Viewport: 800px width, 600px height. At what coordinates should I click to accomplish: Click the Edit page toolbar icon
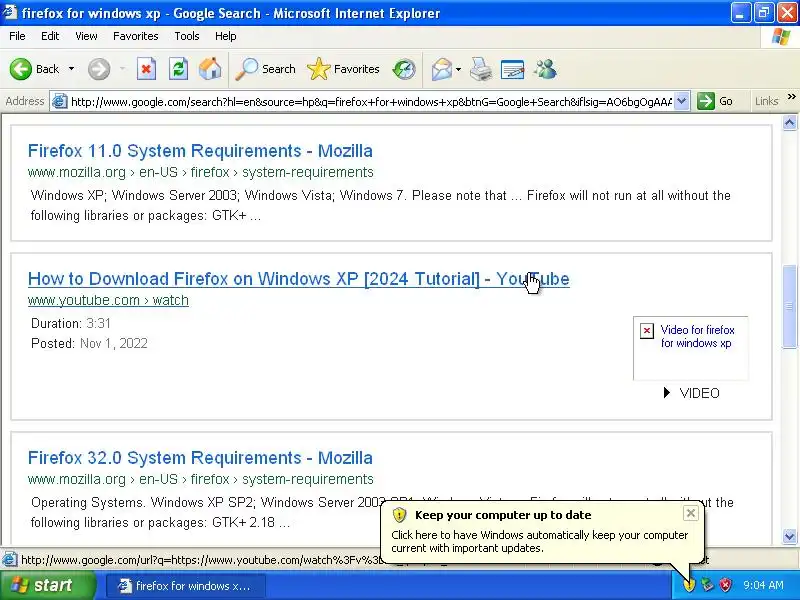tap(512, 69)
